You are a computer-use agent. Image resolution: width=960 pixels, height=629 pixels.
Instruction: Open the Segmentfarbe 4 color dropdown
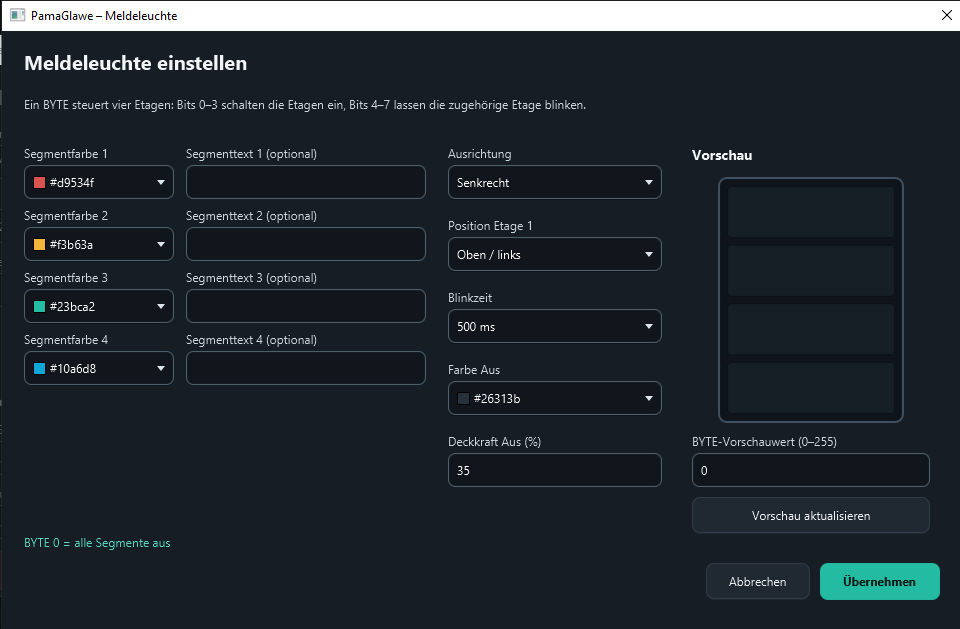coord(99,368)
